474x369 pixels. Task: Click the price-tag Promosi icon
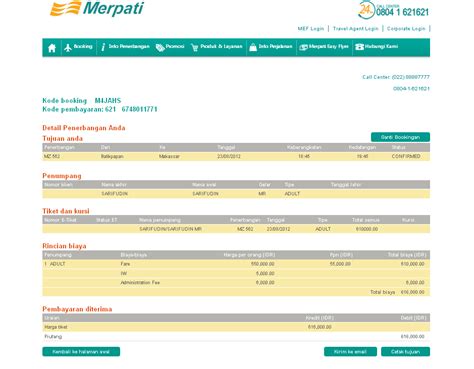(x=160, y=48)
